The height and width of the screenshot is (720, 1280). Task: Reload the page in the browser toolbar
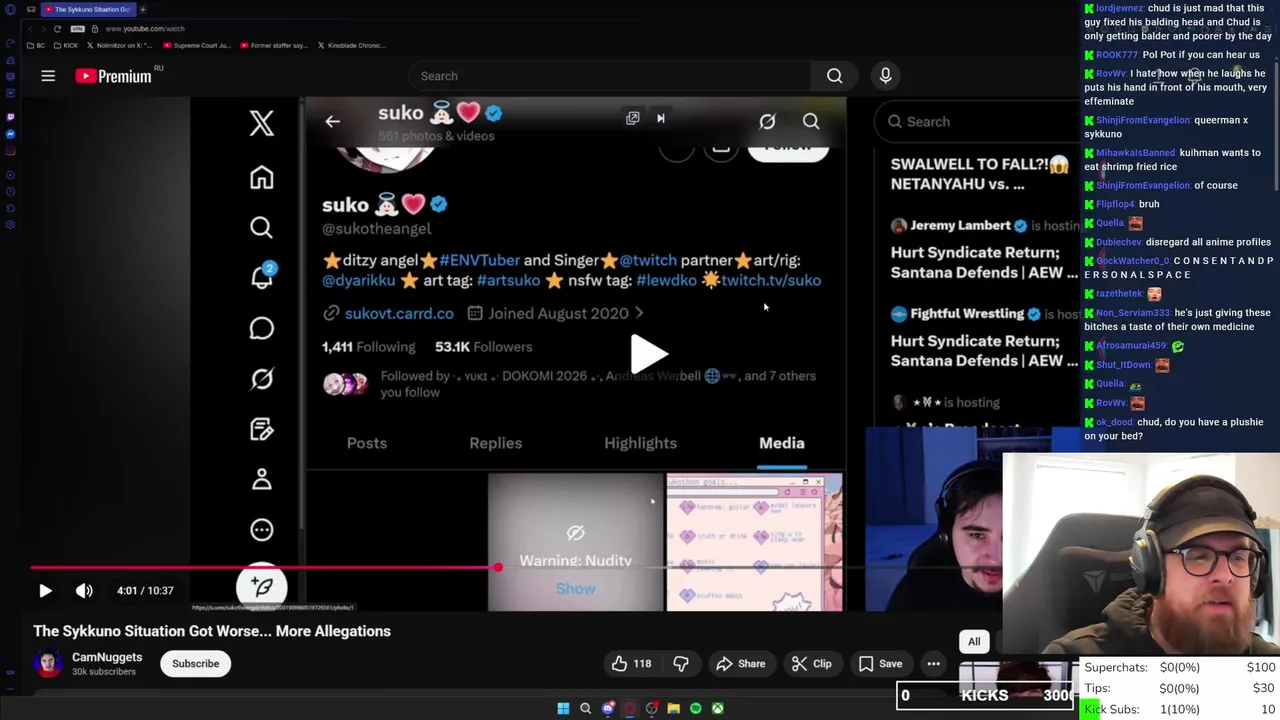(57, 28)
